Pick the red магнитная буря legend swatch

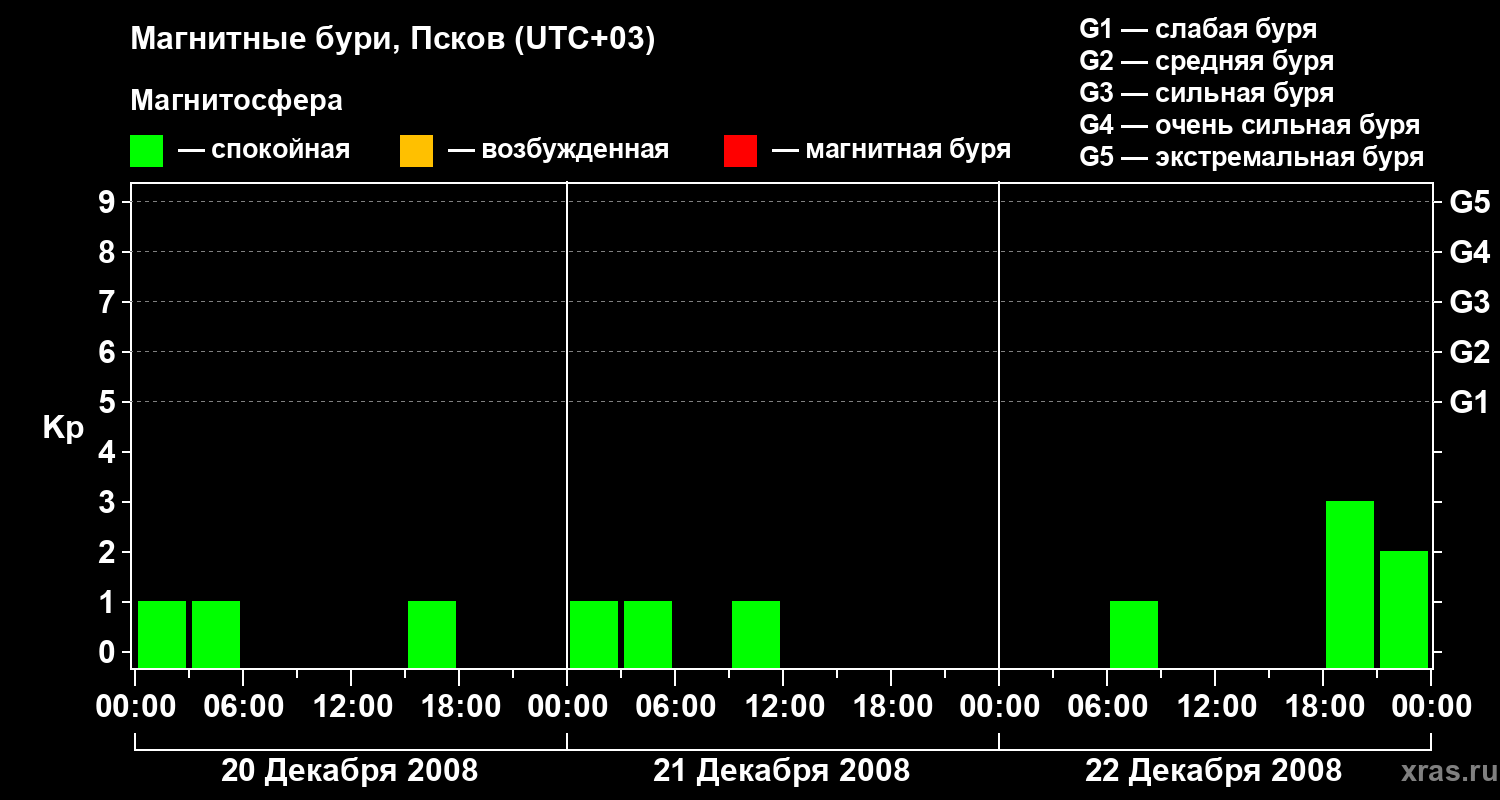point(740,151)
